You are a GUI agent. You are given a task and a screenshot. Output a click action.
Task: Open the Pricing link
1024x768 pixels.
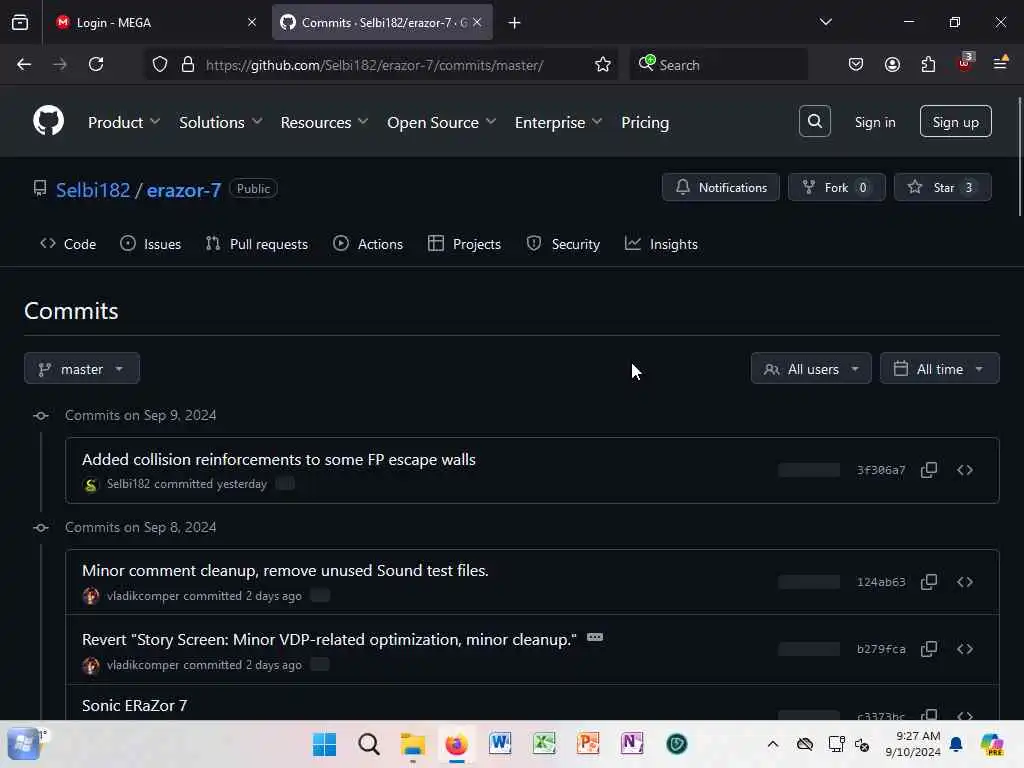[645, 122]
